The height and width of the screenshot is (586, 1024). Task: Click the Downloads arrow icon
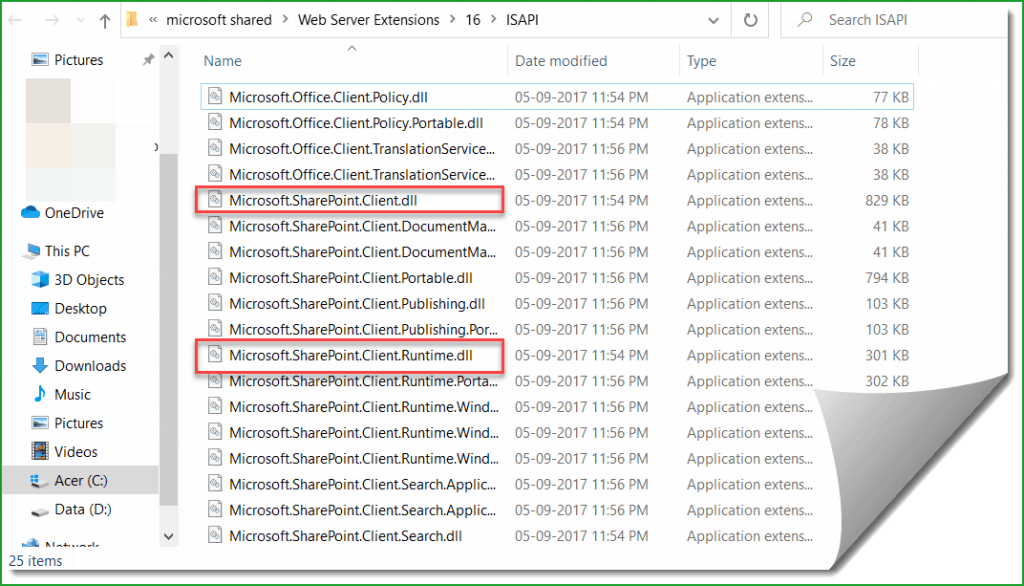(40, 365)
